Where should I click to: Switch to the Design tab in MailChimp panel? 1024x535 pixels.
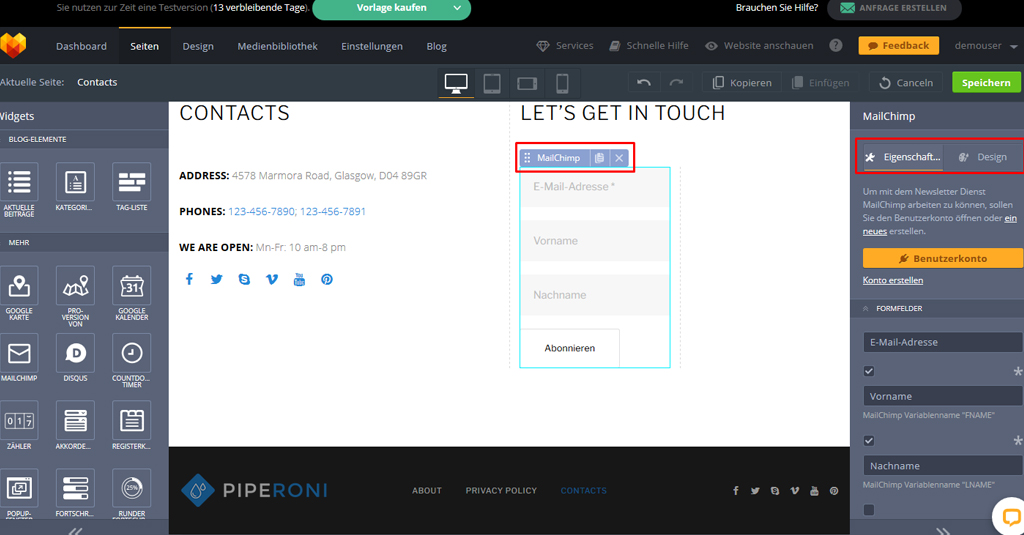pos(982,157)
